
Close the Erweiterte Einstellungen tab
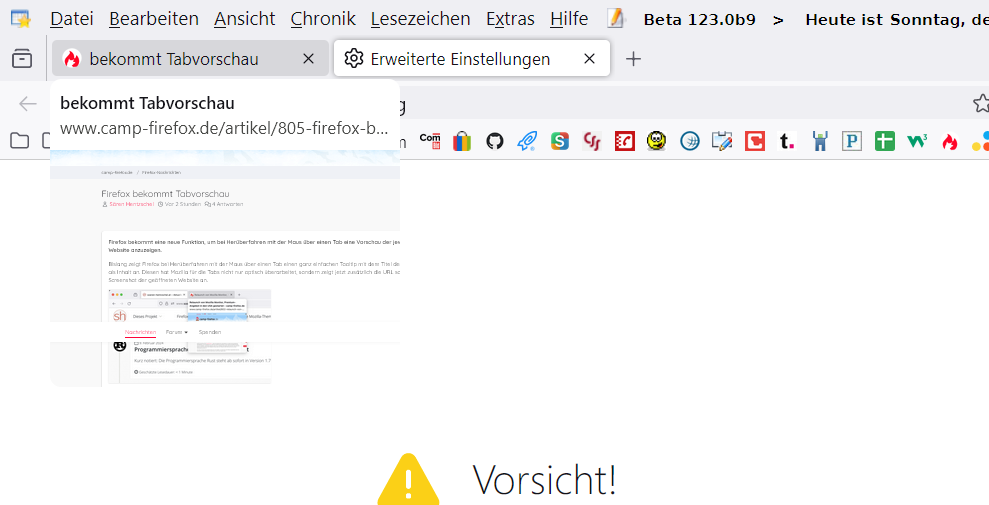tap(589, 59)
